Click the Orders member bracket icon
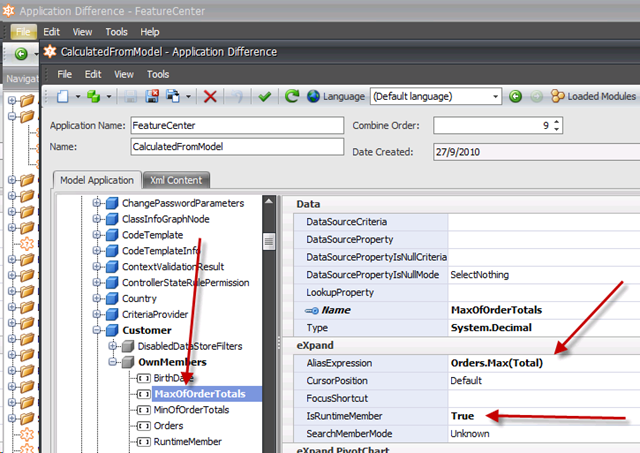 (143, 426)
